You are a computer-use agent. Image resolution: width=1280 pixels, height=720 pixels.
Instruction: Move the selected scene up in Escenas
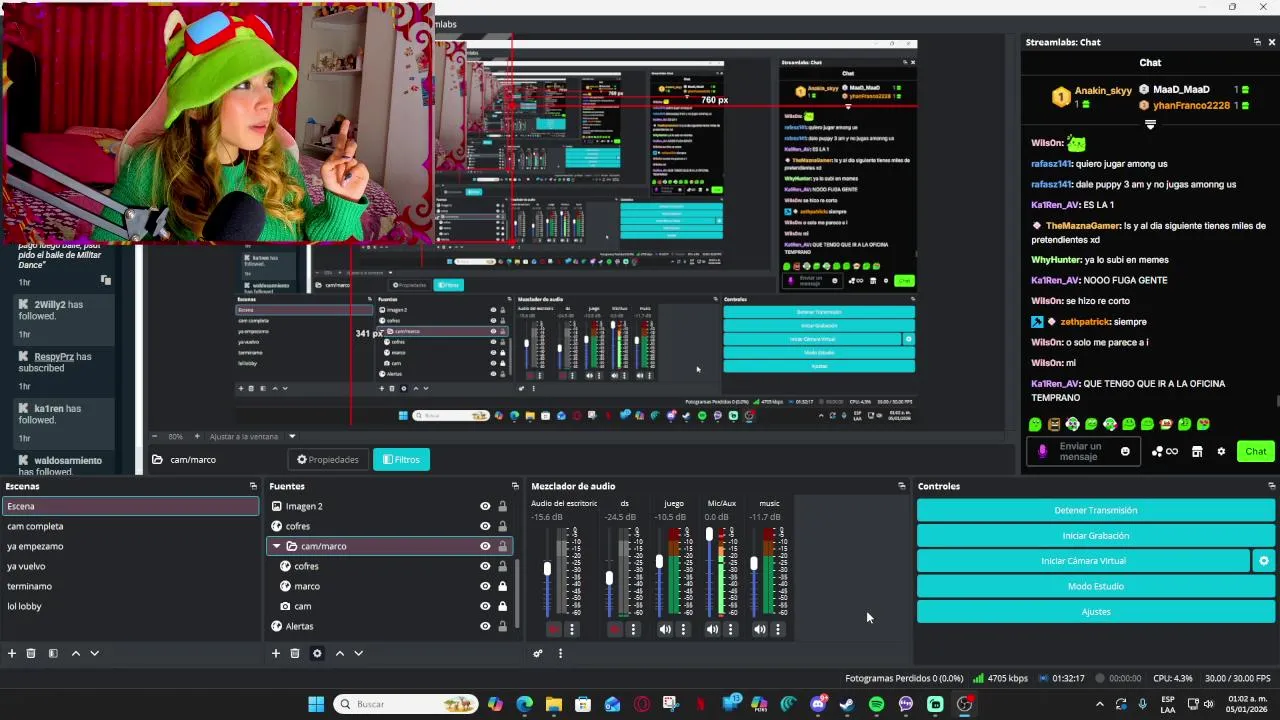[75, 653]
